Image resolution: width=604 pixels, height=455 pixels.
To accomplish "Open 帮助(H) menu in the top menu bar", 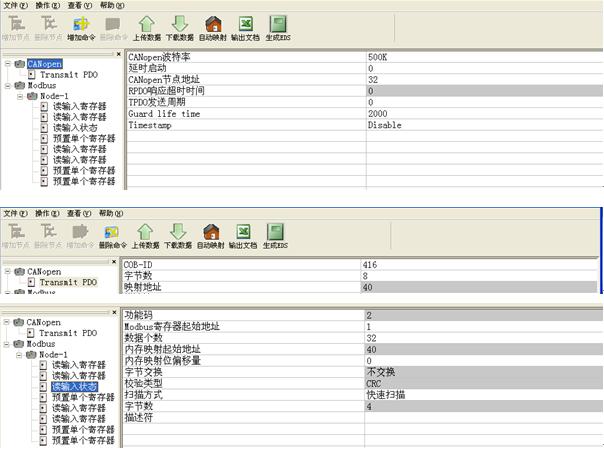I will tap(112, 5).
